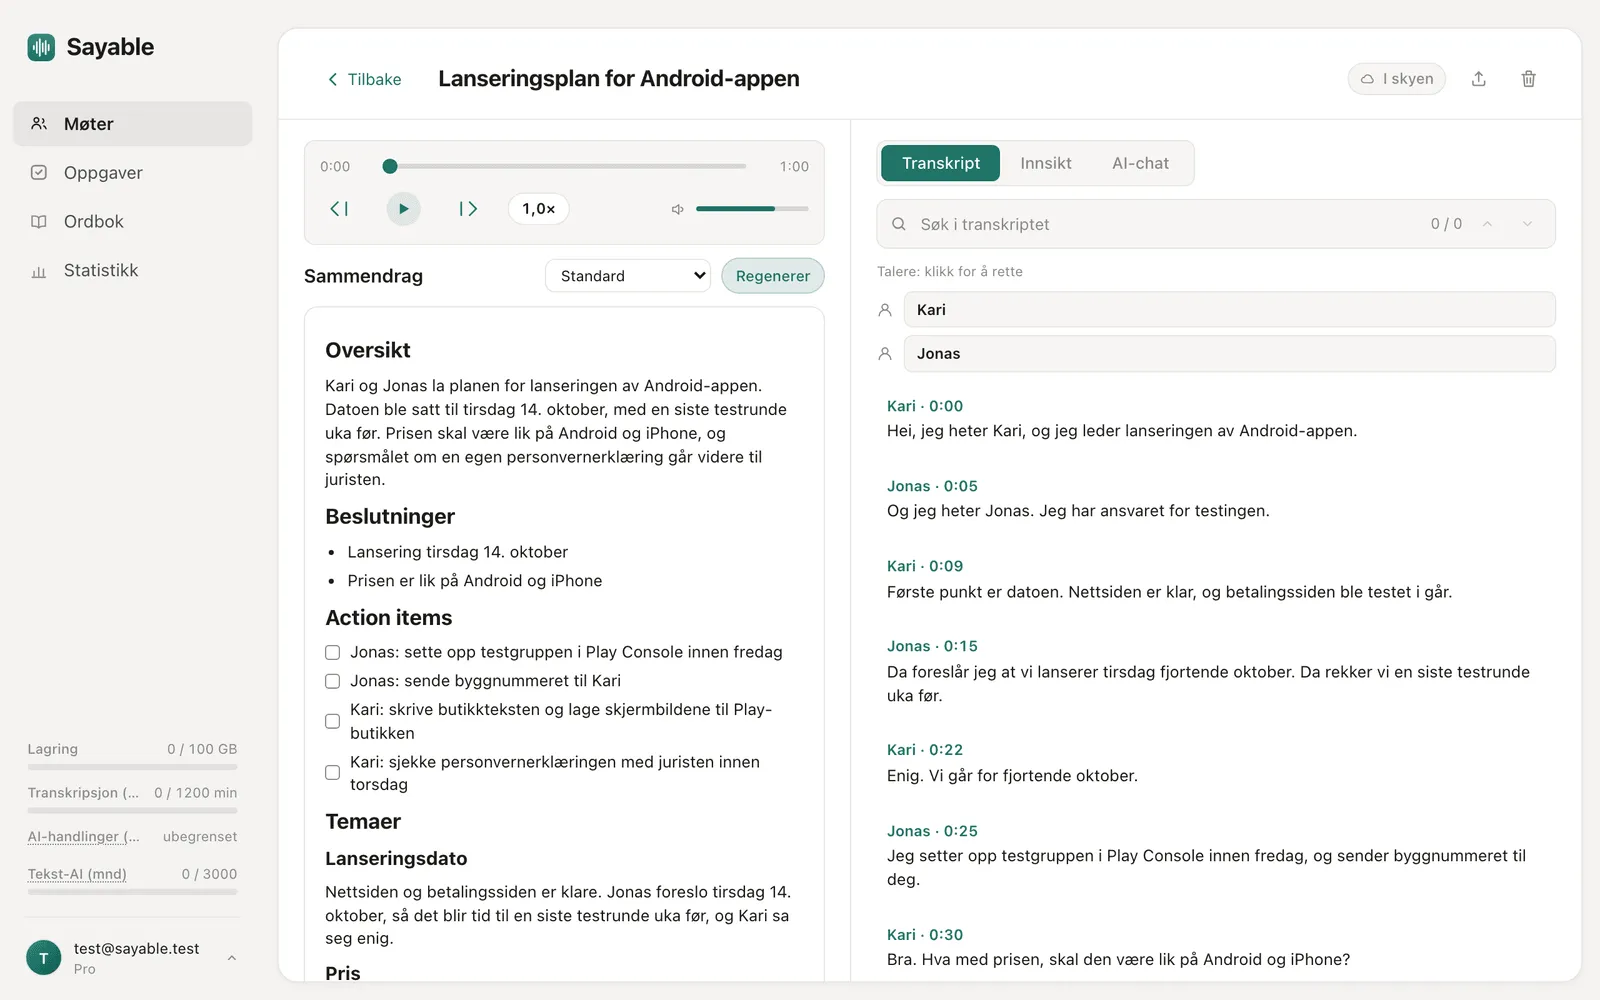Click the Sayable logo icon
The height and width of the screenshot is (1000, 1600).
41,47
